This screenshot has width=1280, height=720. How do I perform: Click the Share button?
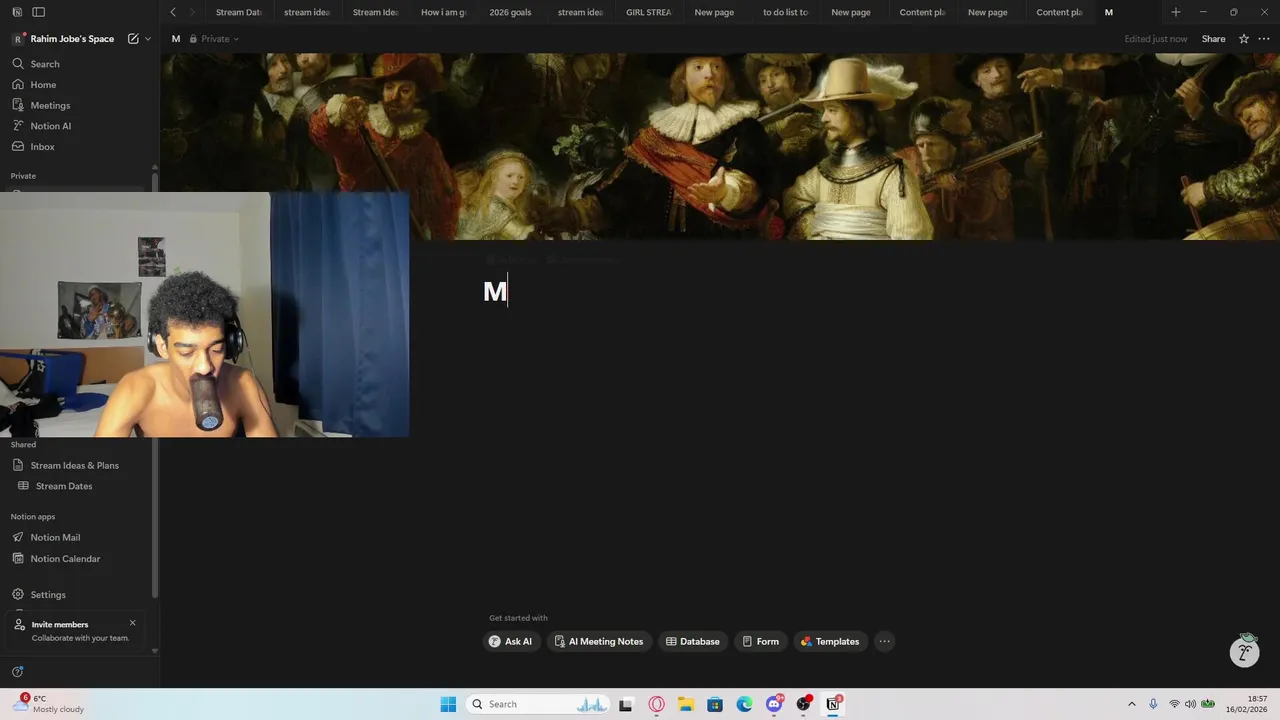(x=1213, y=39)
